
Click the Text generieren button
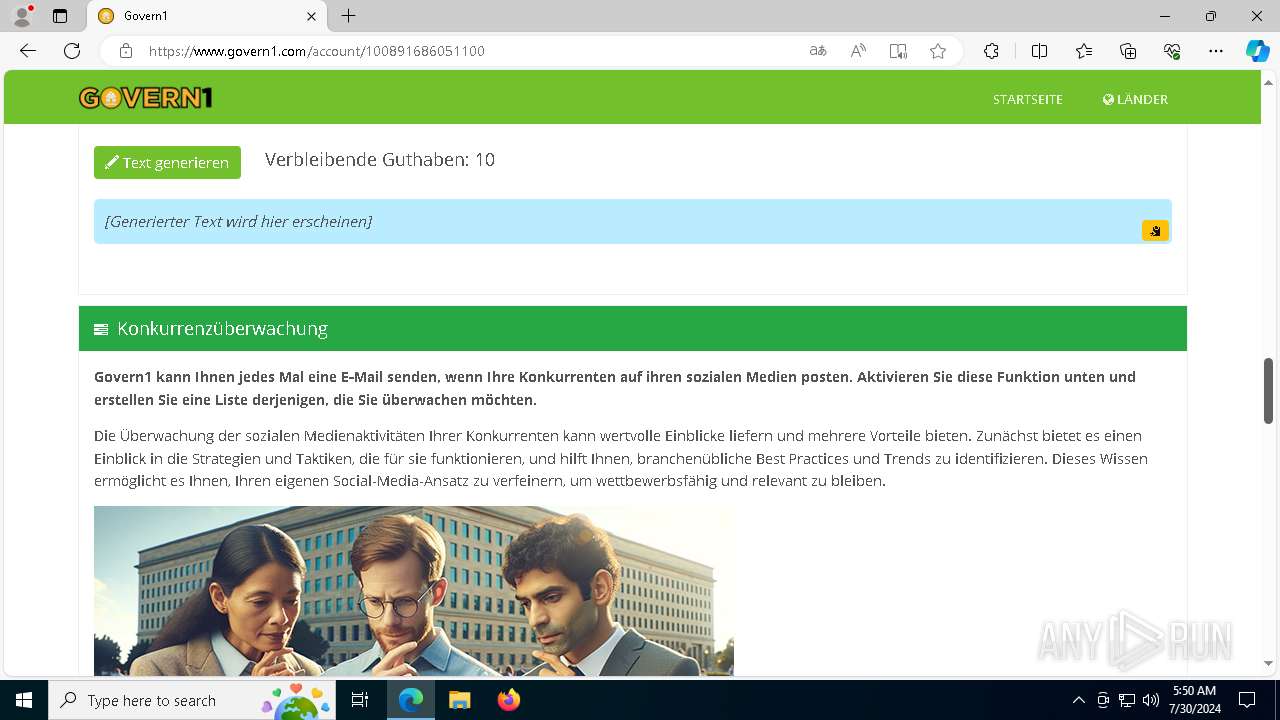pos(167,162)
